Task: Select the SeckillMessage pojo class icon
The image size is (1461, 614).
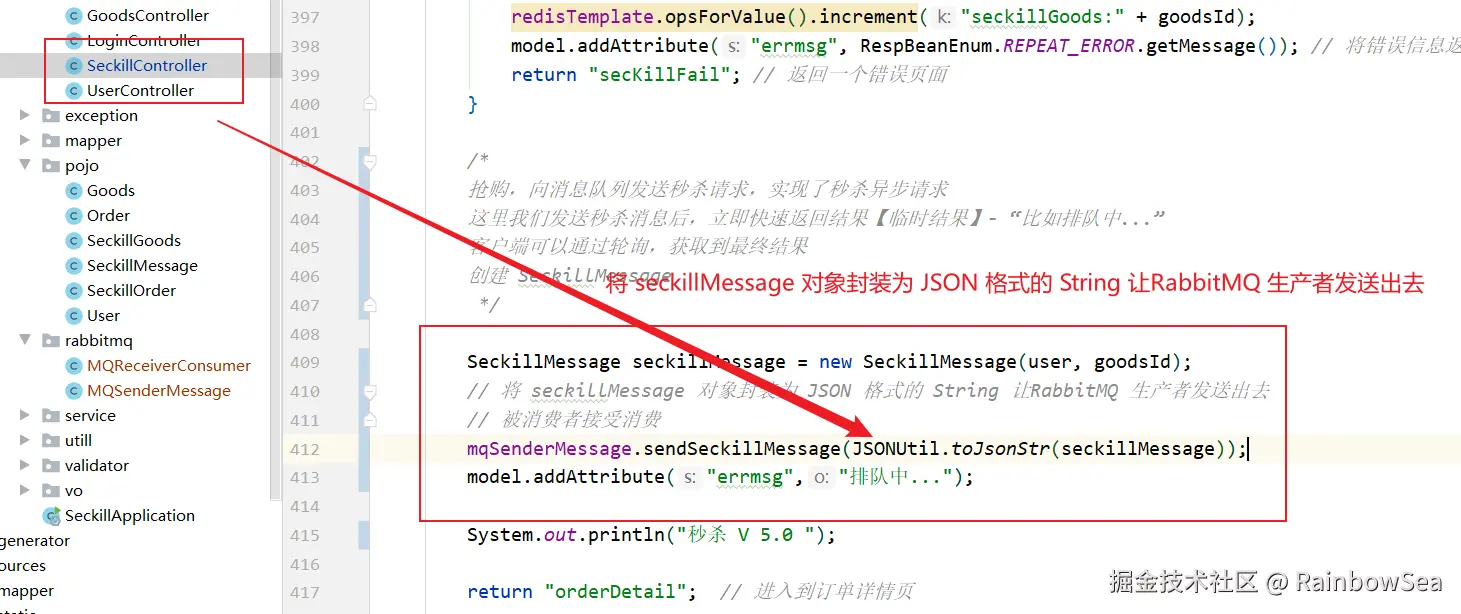Action: [73, 266]
